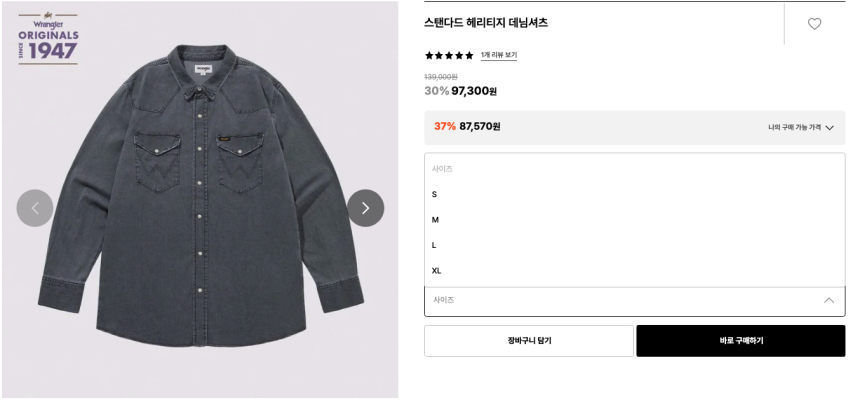Go to the next product image
The width and height of the screenshot is (848, 400).
click(x=365, y=208)
